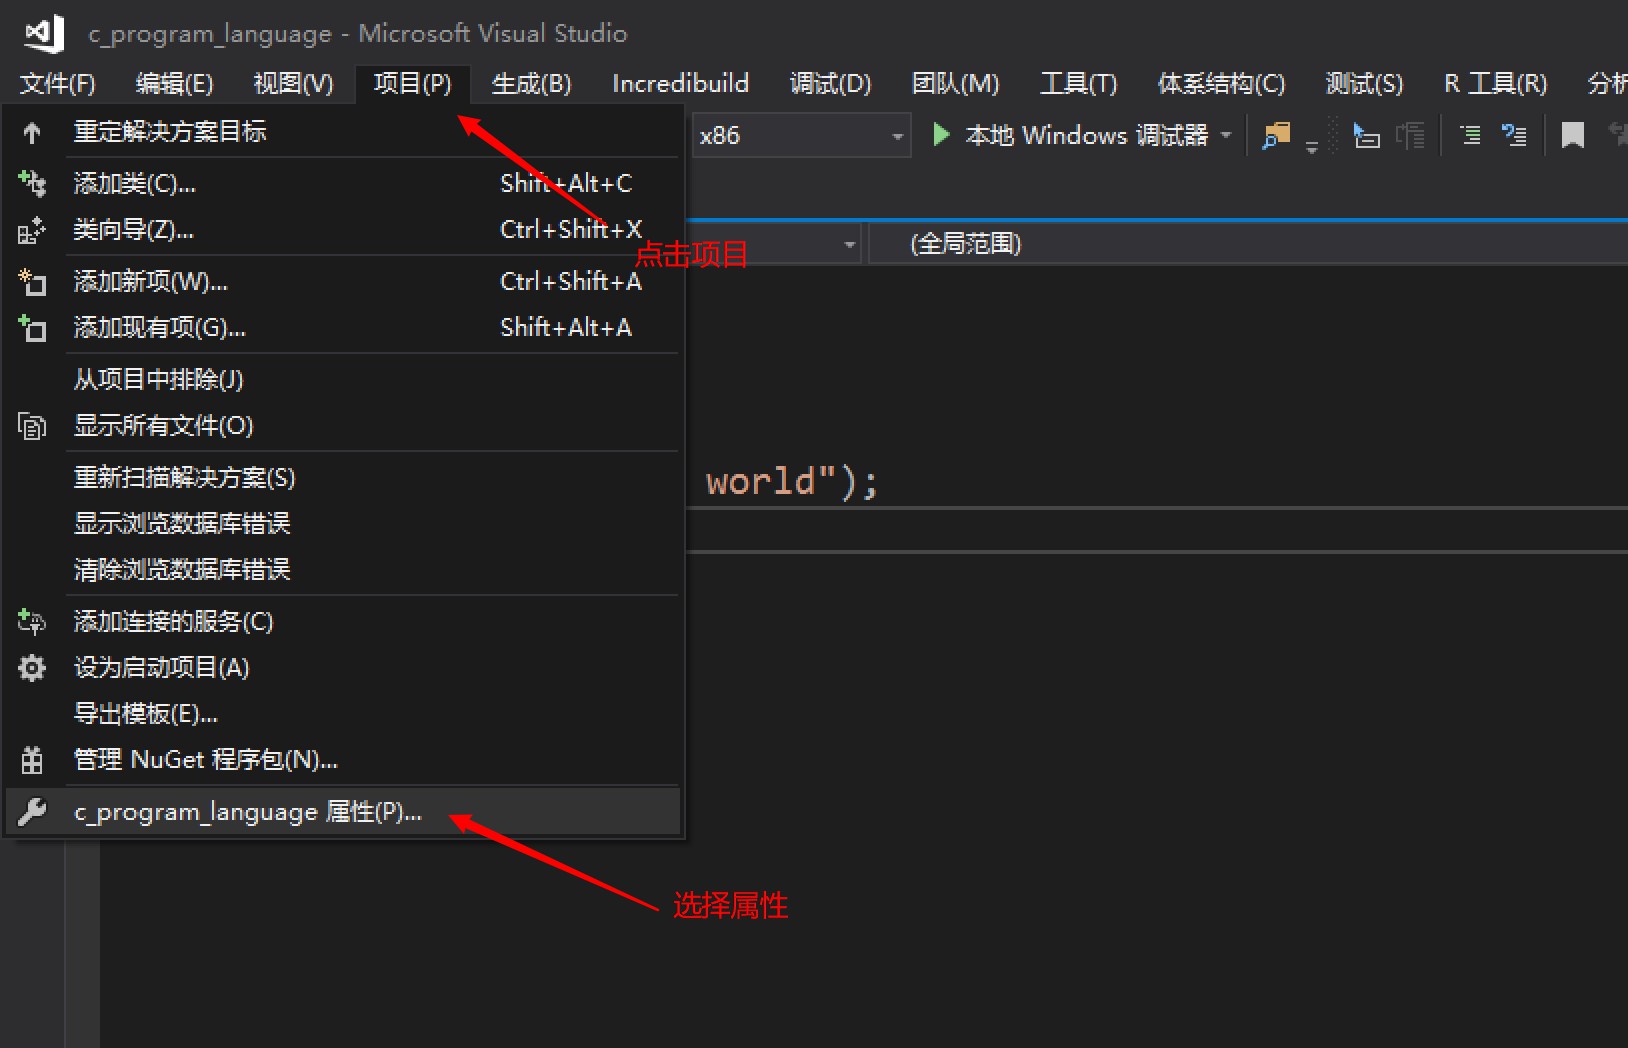
Task: Click the 项目(P) menu
Action: (x=412, y=83)
